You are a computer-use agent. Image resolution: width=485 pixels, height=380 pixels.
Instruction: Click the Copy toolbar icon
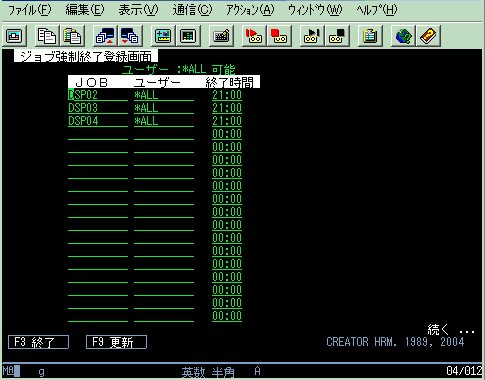(47, 36)
